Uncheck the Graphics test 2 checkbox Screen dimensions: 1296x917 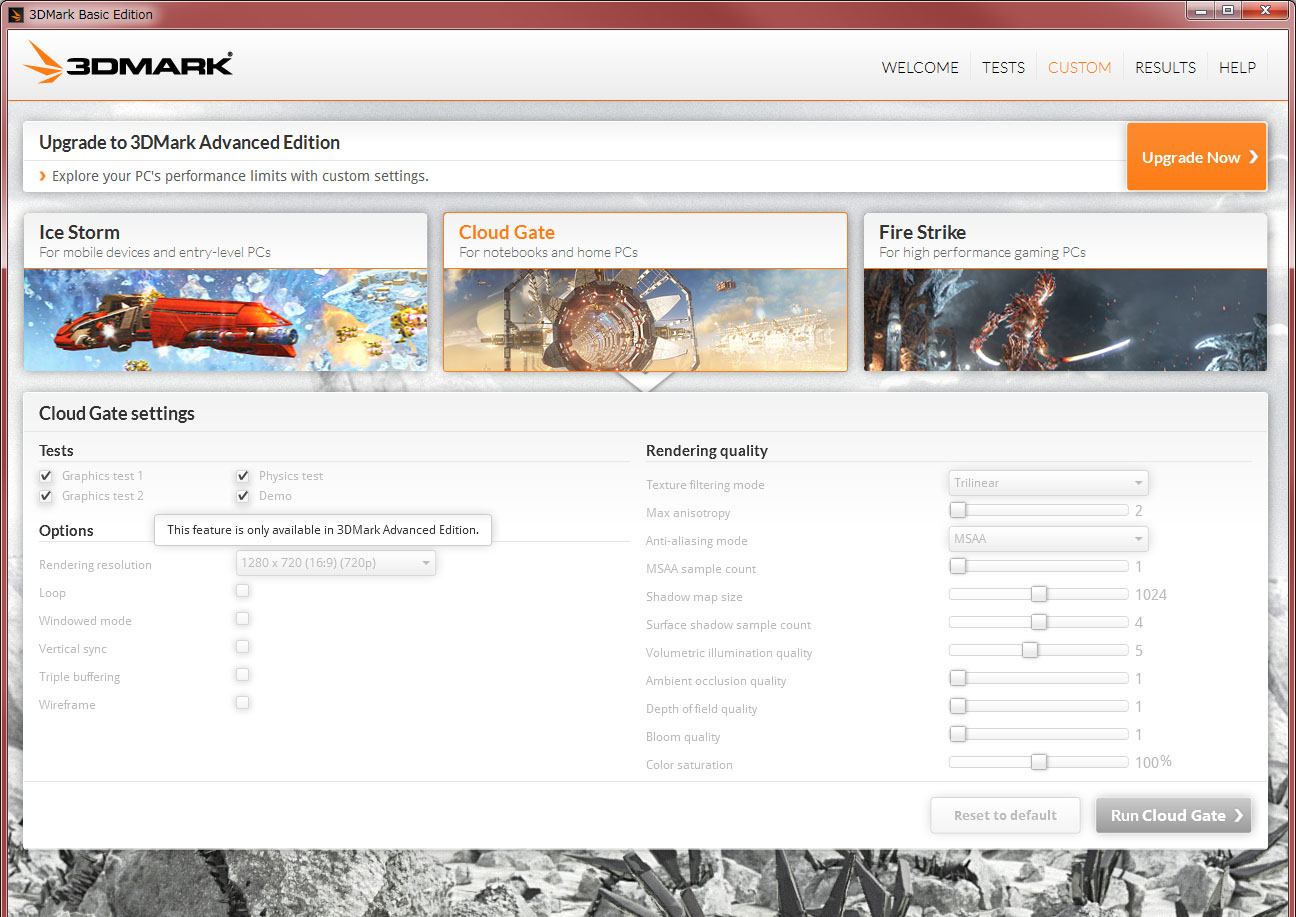point(46,496)
